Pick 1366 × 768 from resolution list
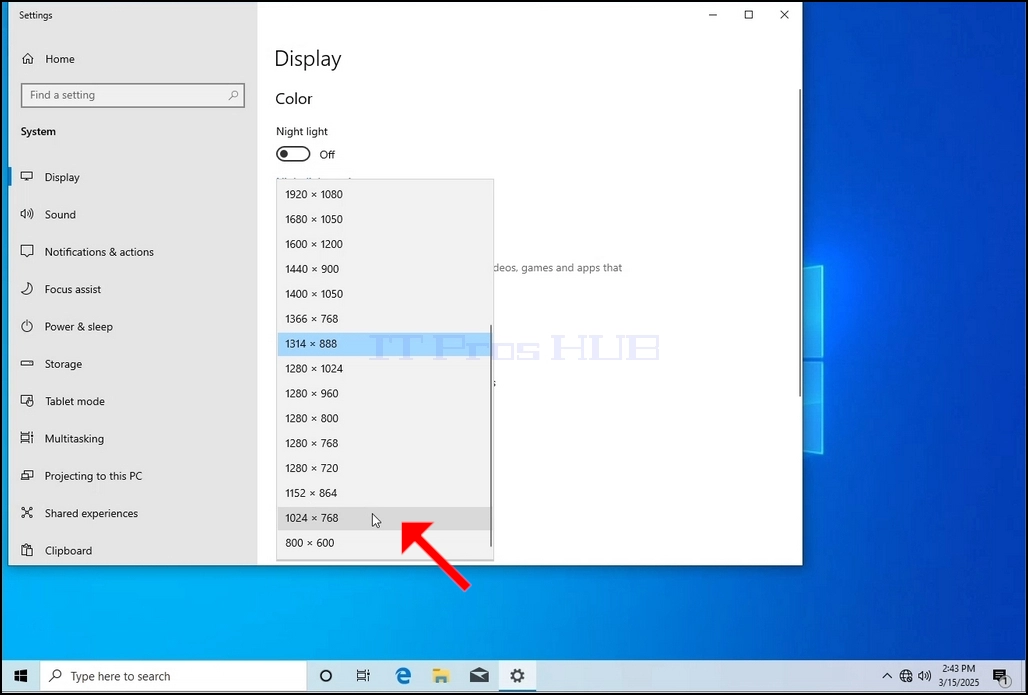The height and width of the screenshot is (695, 1028). point(384,319)
